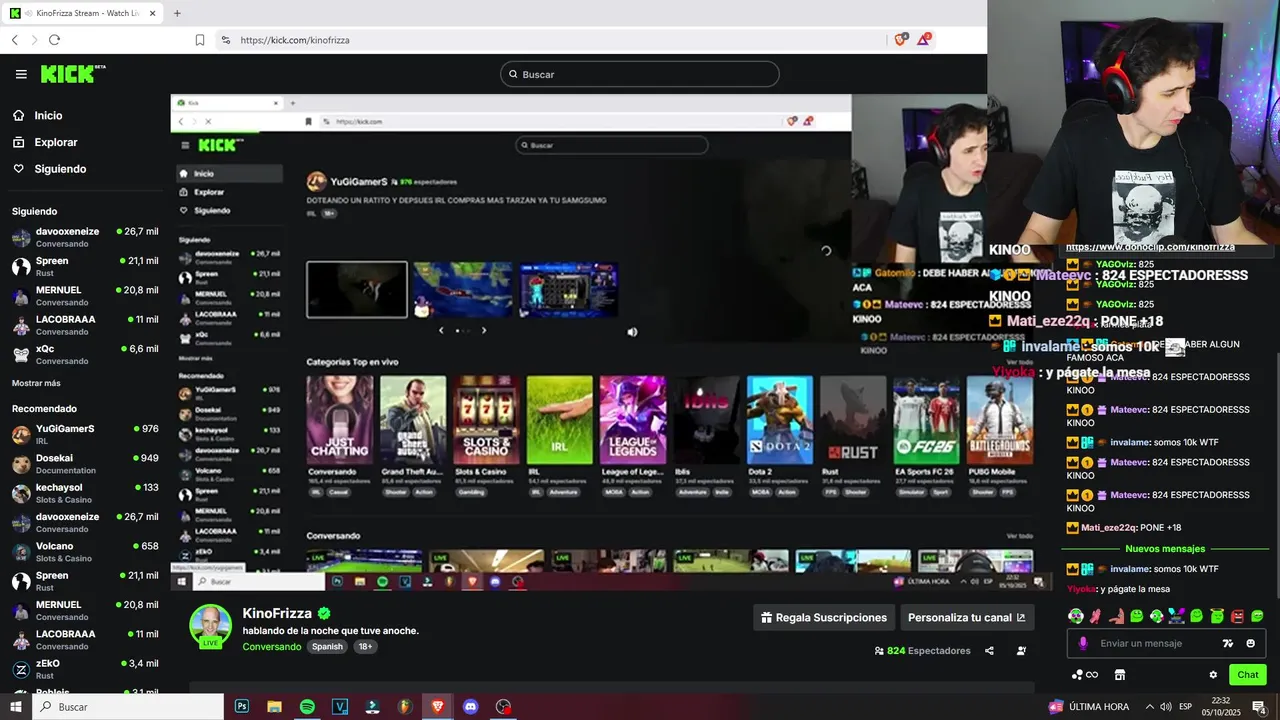The width and height of the screenshot is (1280, 720).
Task: Click the Conversando category link
Action: click(272, 647)
